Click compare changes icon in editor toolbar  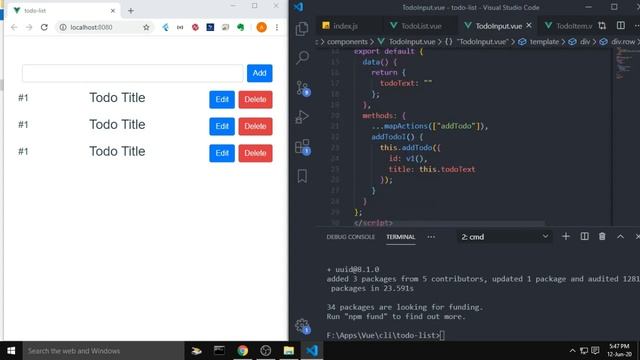coord(602,26)
